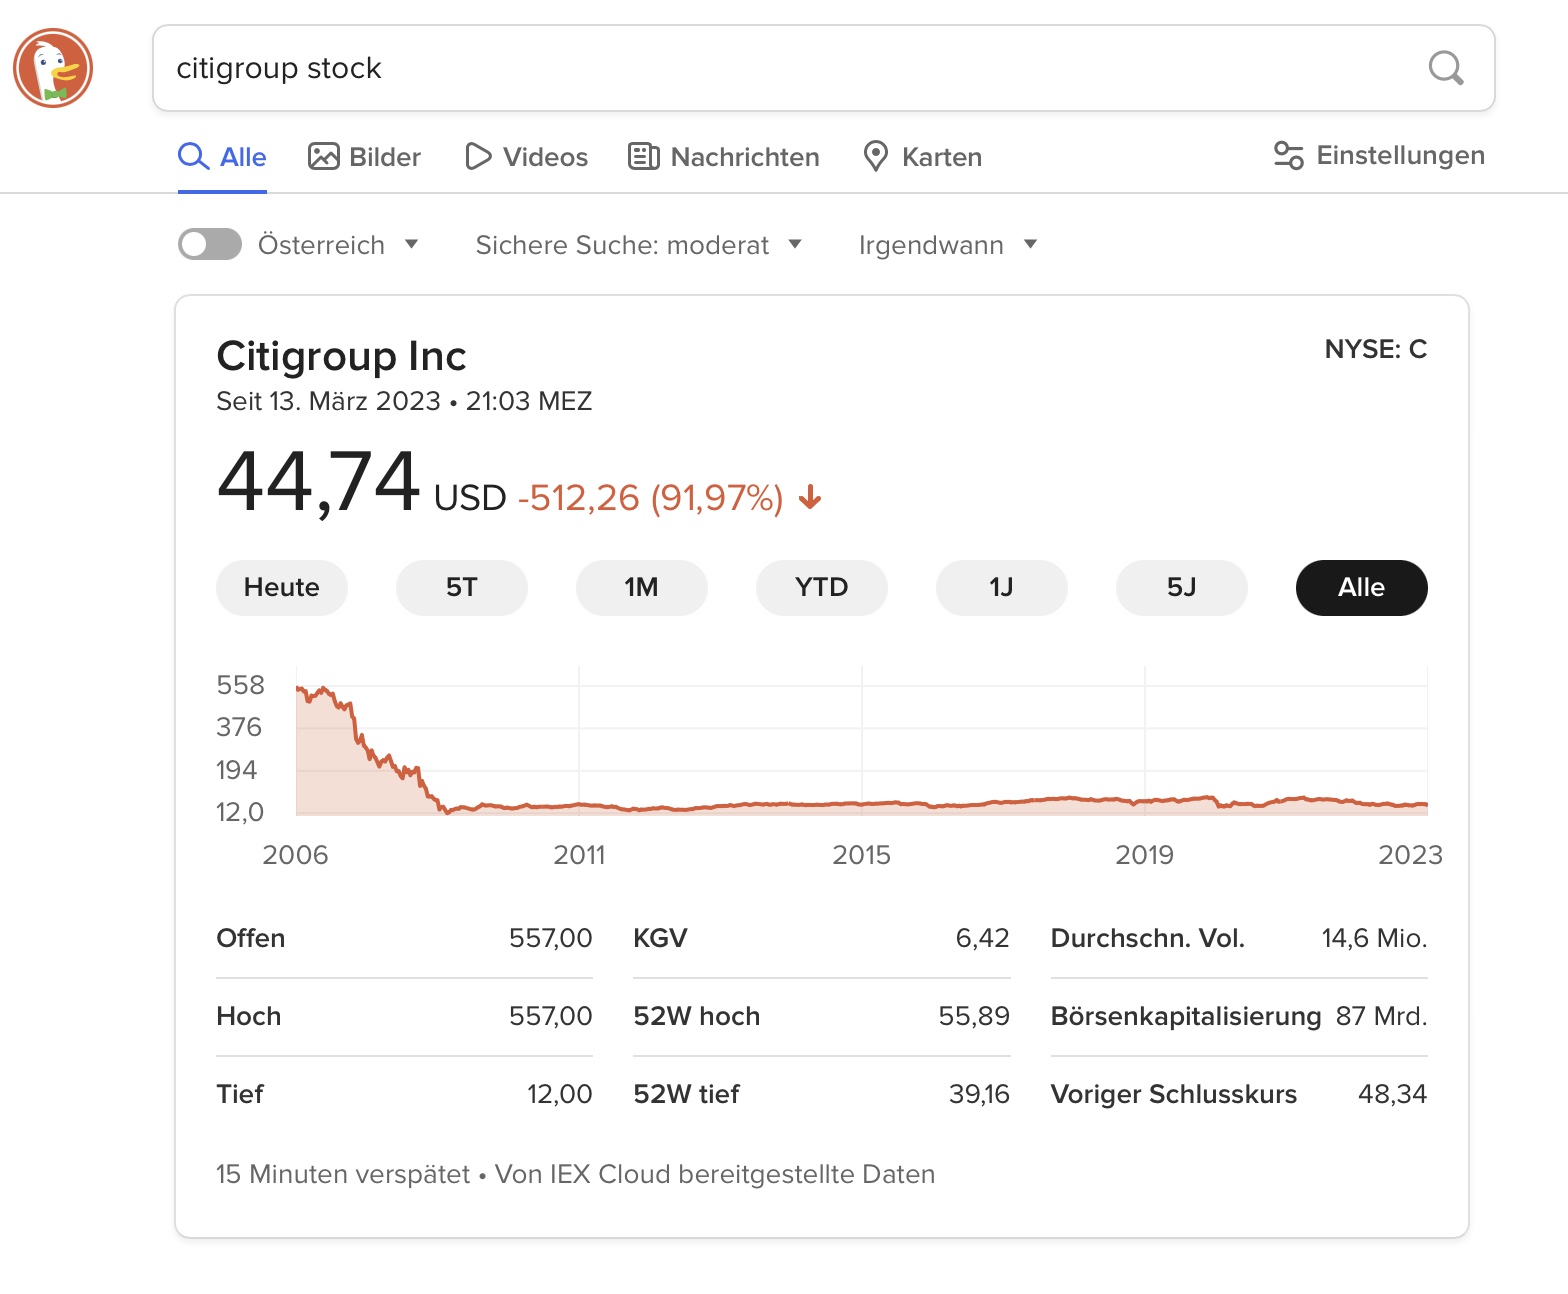The image size is (1568, 1294).
Task: Click the NYSE: C ticker label
Action: pos(1376,349)
